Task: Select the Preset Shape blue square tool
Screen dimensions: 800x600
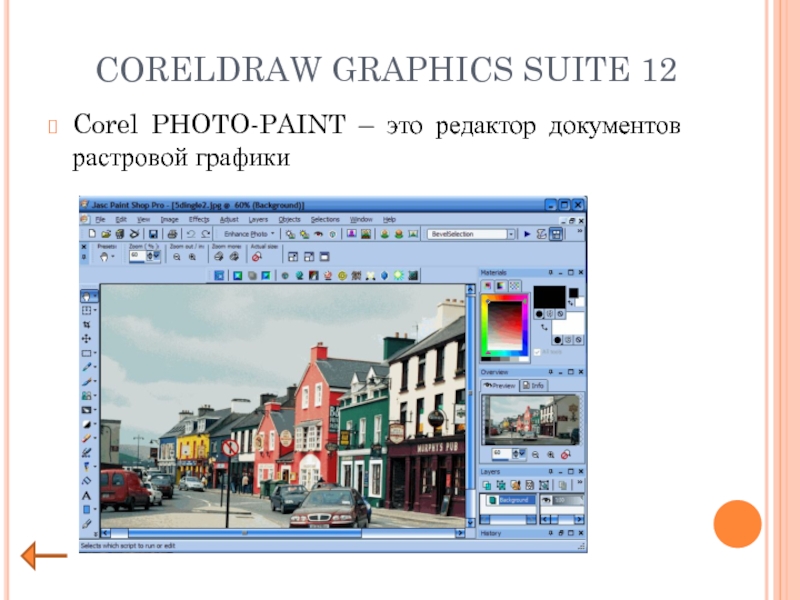Action: (86, 509)
